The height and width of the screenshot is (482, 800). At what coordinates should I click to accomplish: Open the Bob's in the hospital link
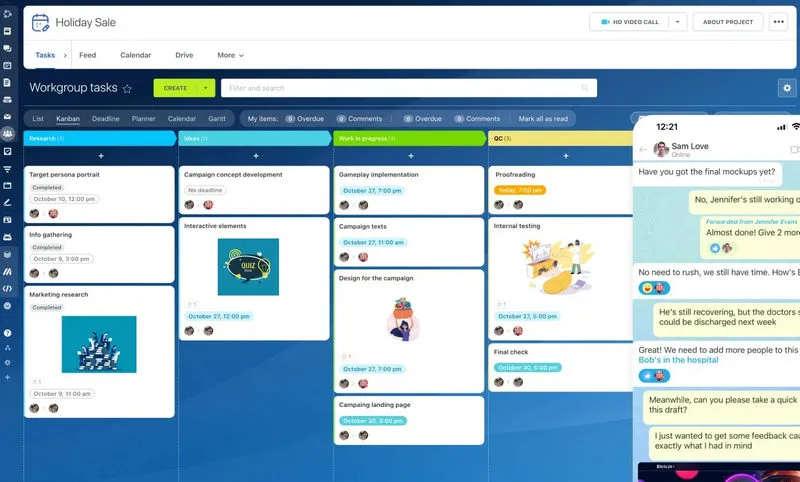pyautogui.click(x=678, y=360)
